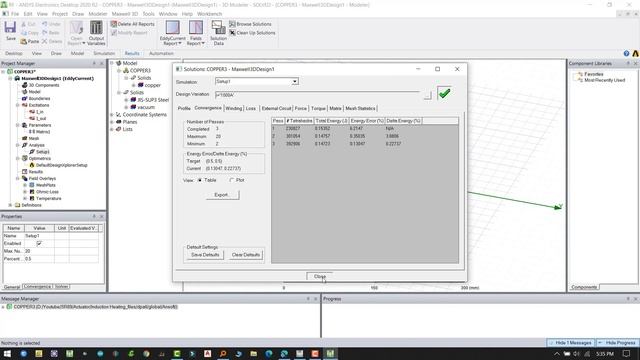
Task: Click the Design Variation input field
Action: tap(317, 95)
